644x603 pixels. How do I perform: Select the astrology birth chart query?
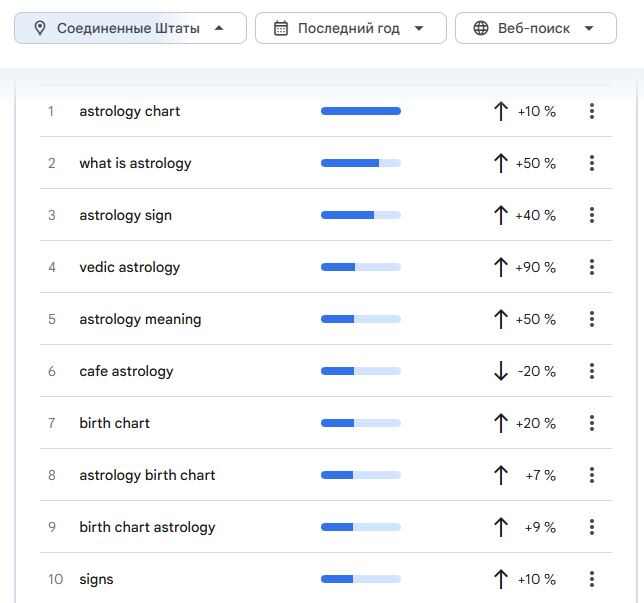coord(147,475)
